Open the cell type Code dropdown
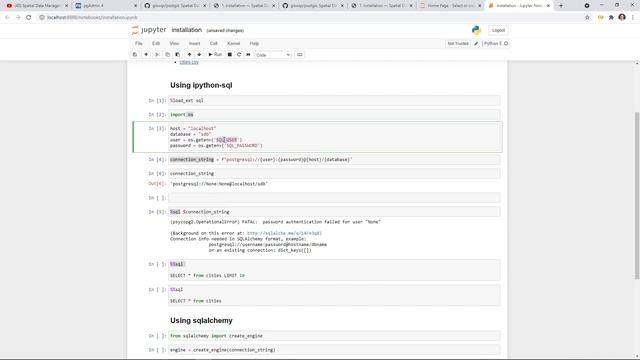Screen dimensions: 640x360 point(273,55)
